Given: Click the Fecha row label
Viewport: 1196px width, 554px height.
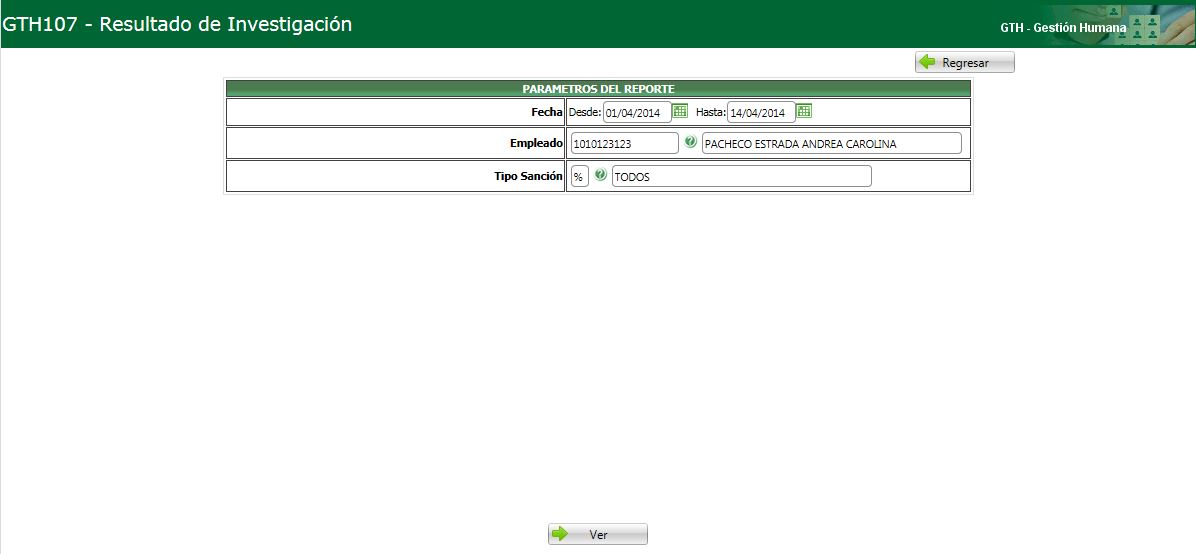Looking at the screenshot, I should 547,112.
